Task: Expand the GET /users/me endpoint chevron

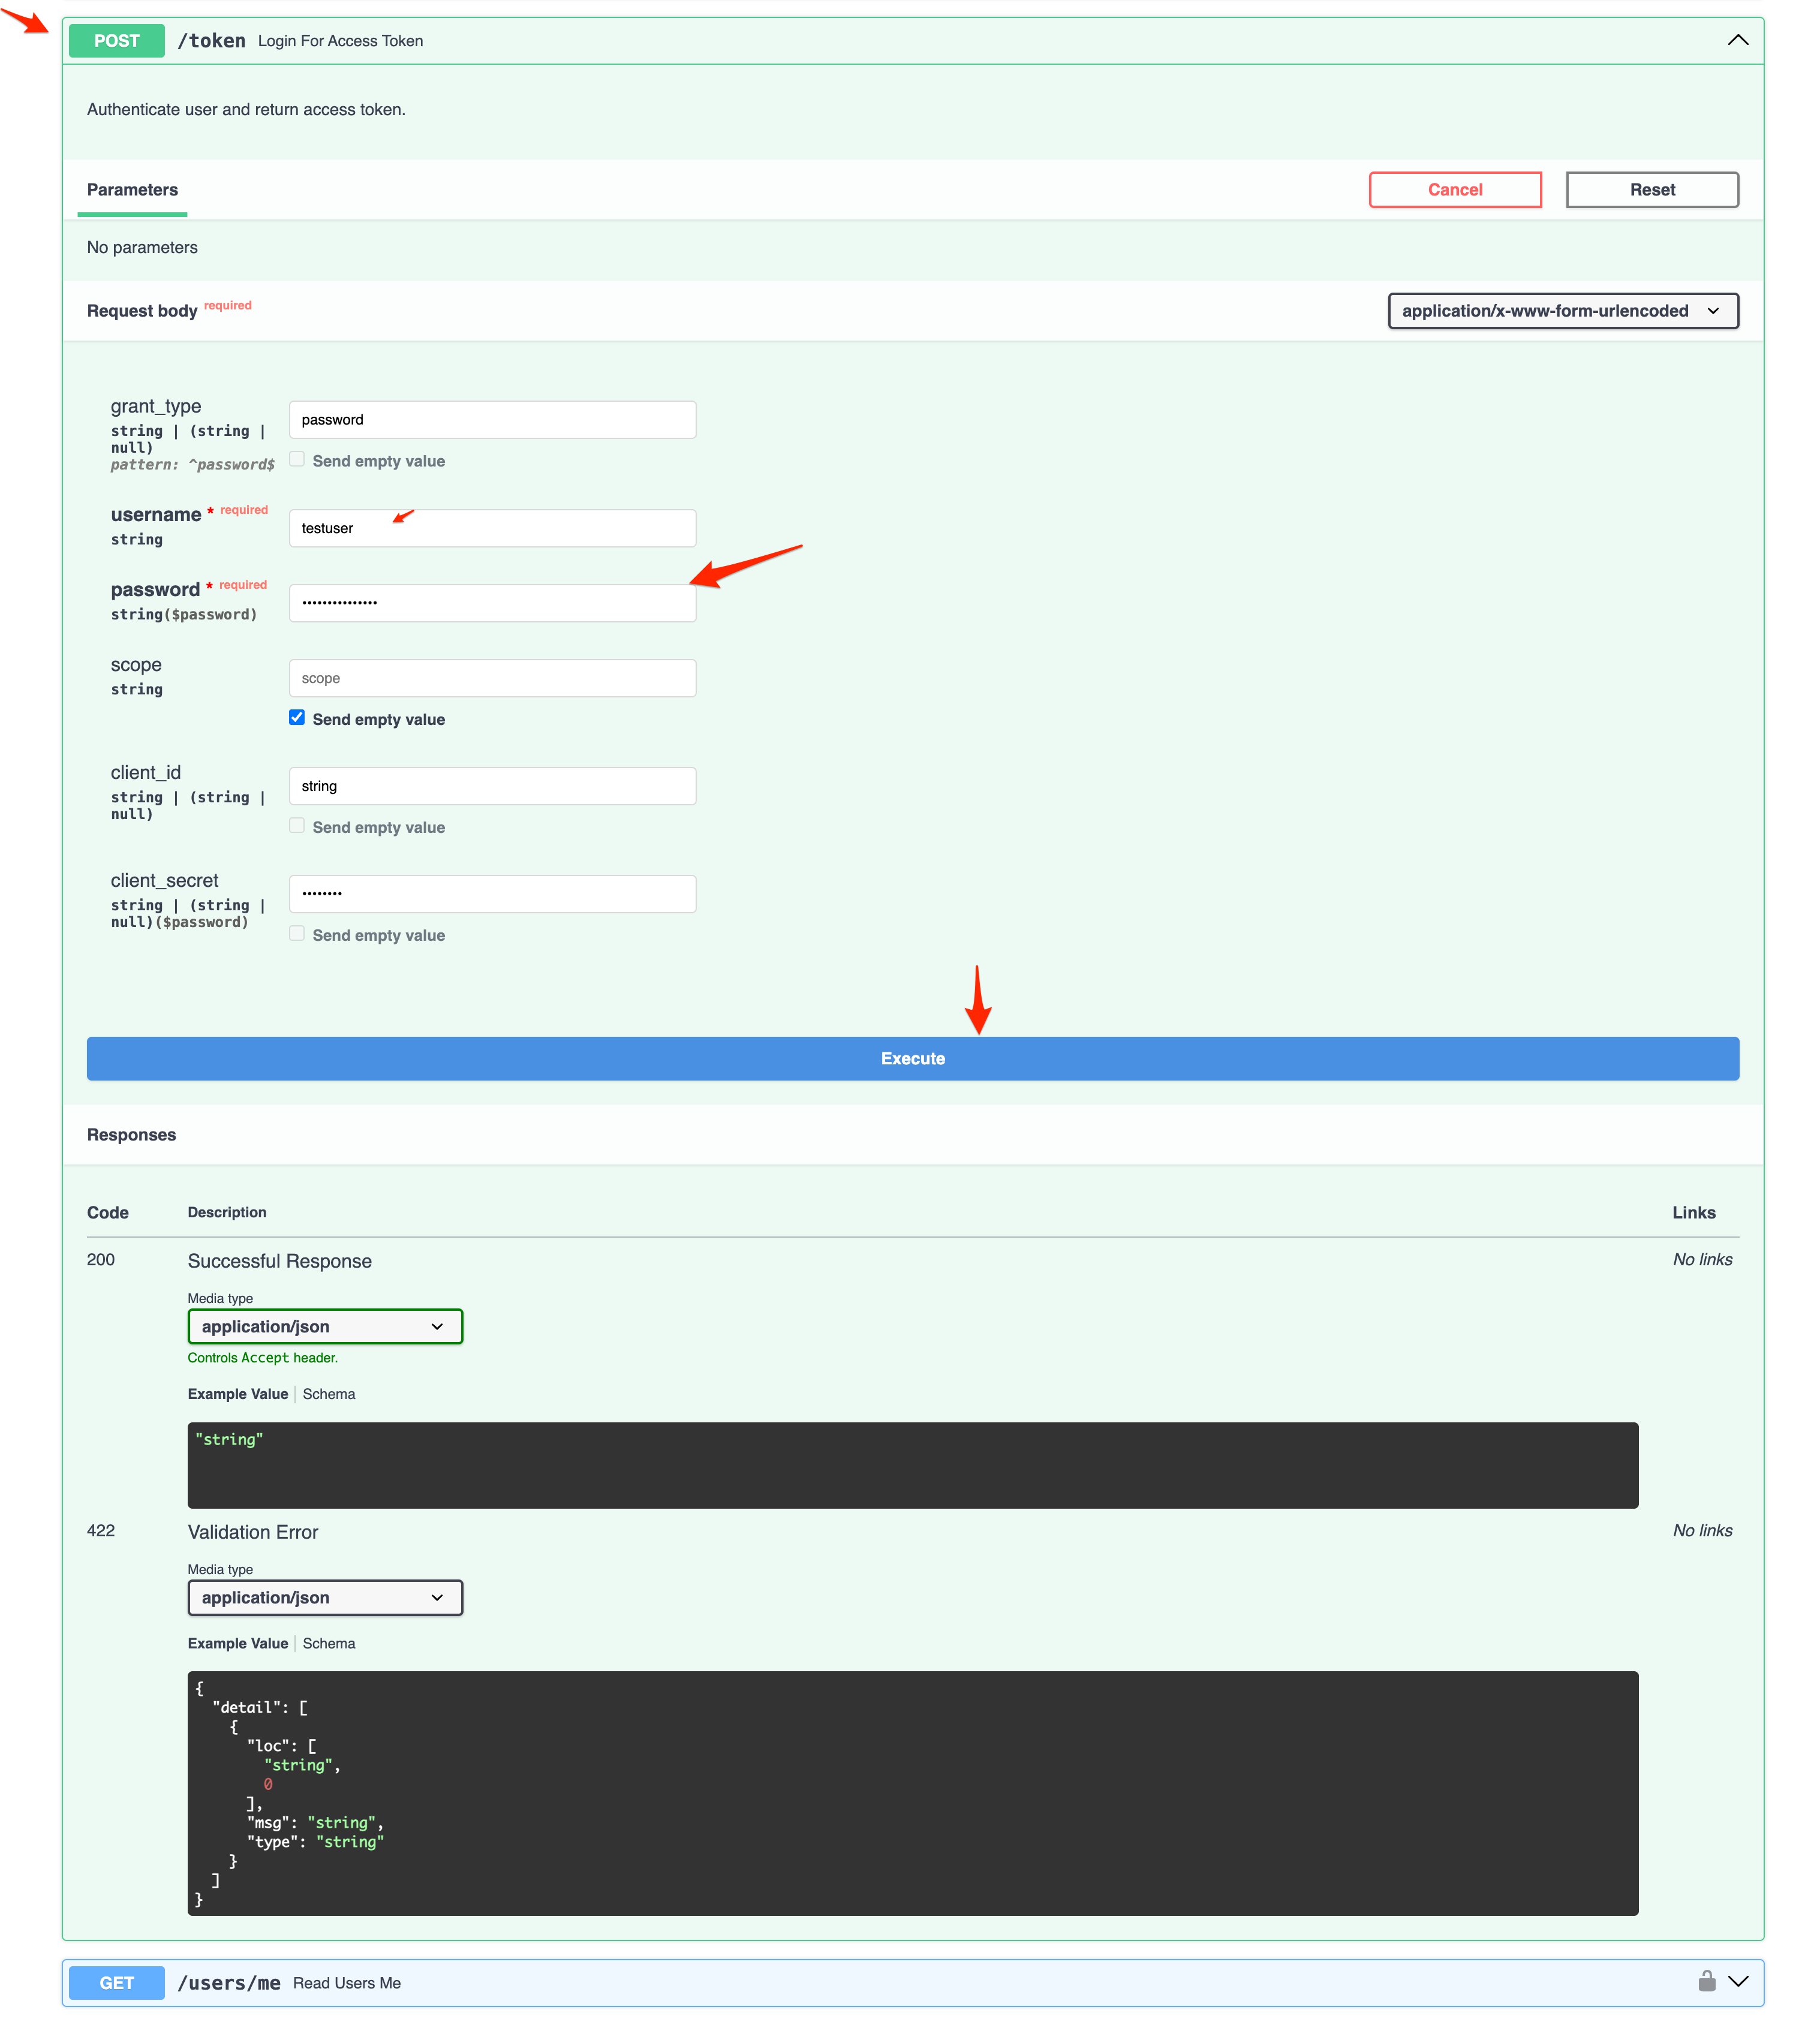Action: pyautogui.click(x=1738, y=1981)
